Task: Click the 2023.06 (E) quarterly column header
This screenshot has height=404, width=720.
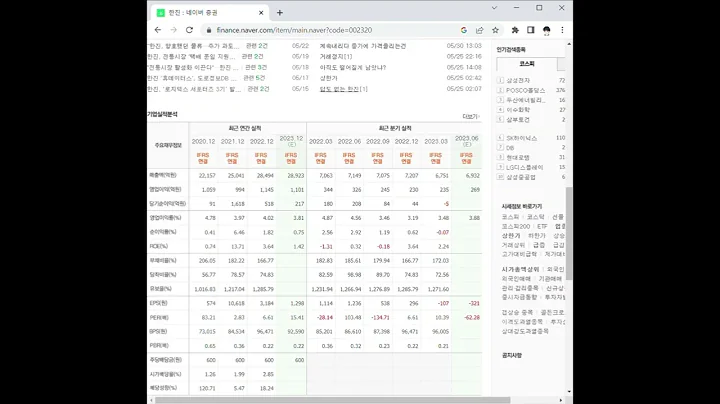Action: [x=467, y=140]
